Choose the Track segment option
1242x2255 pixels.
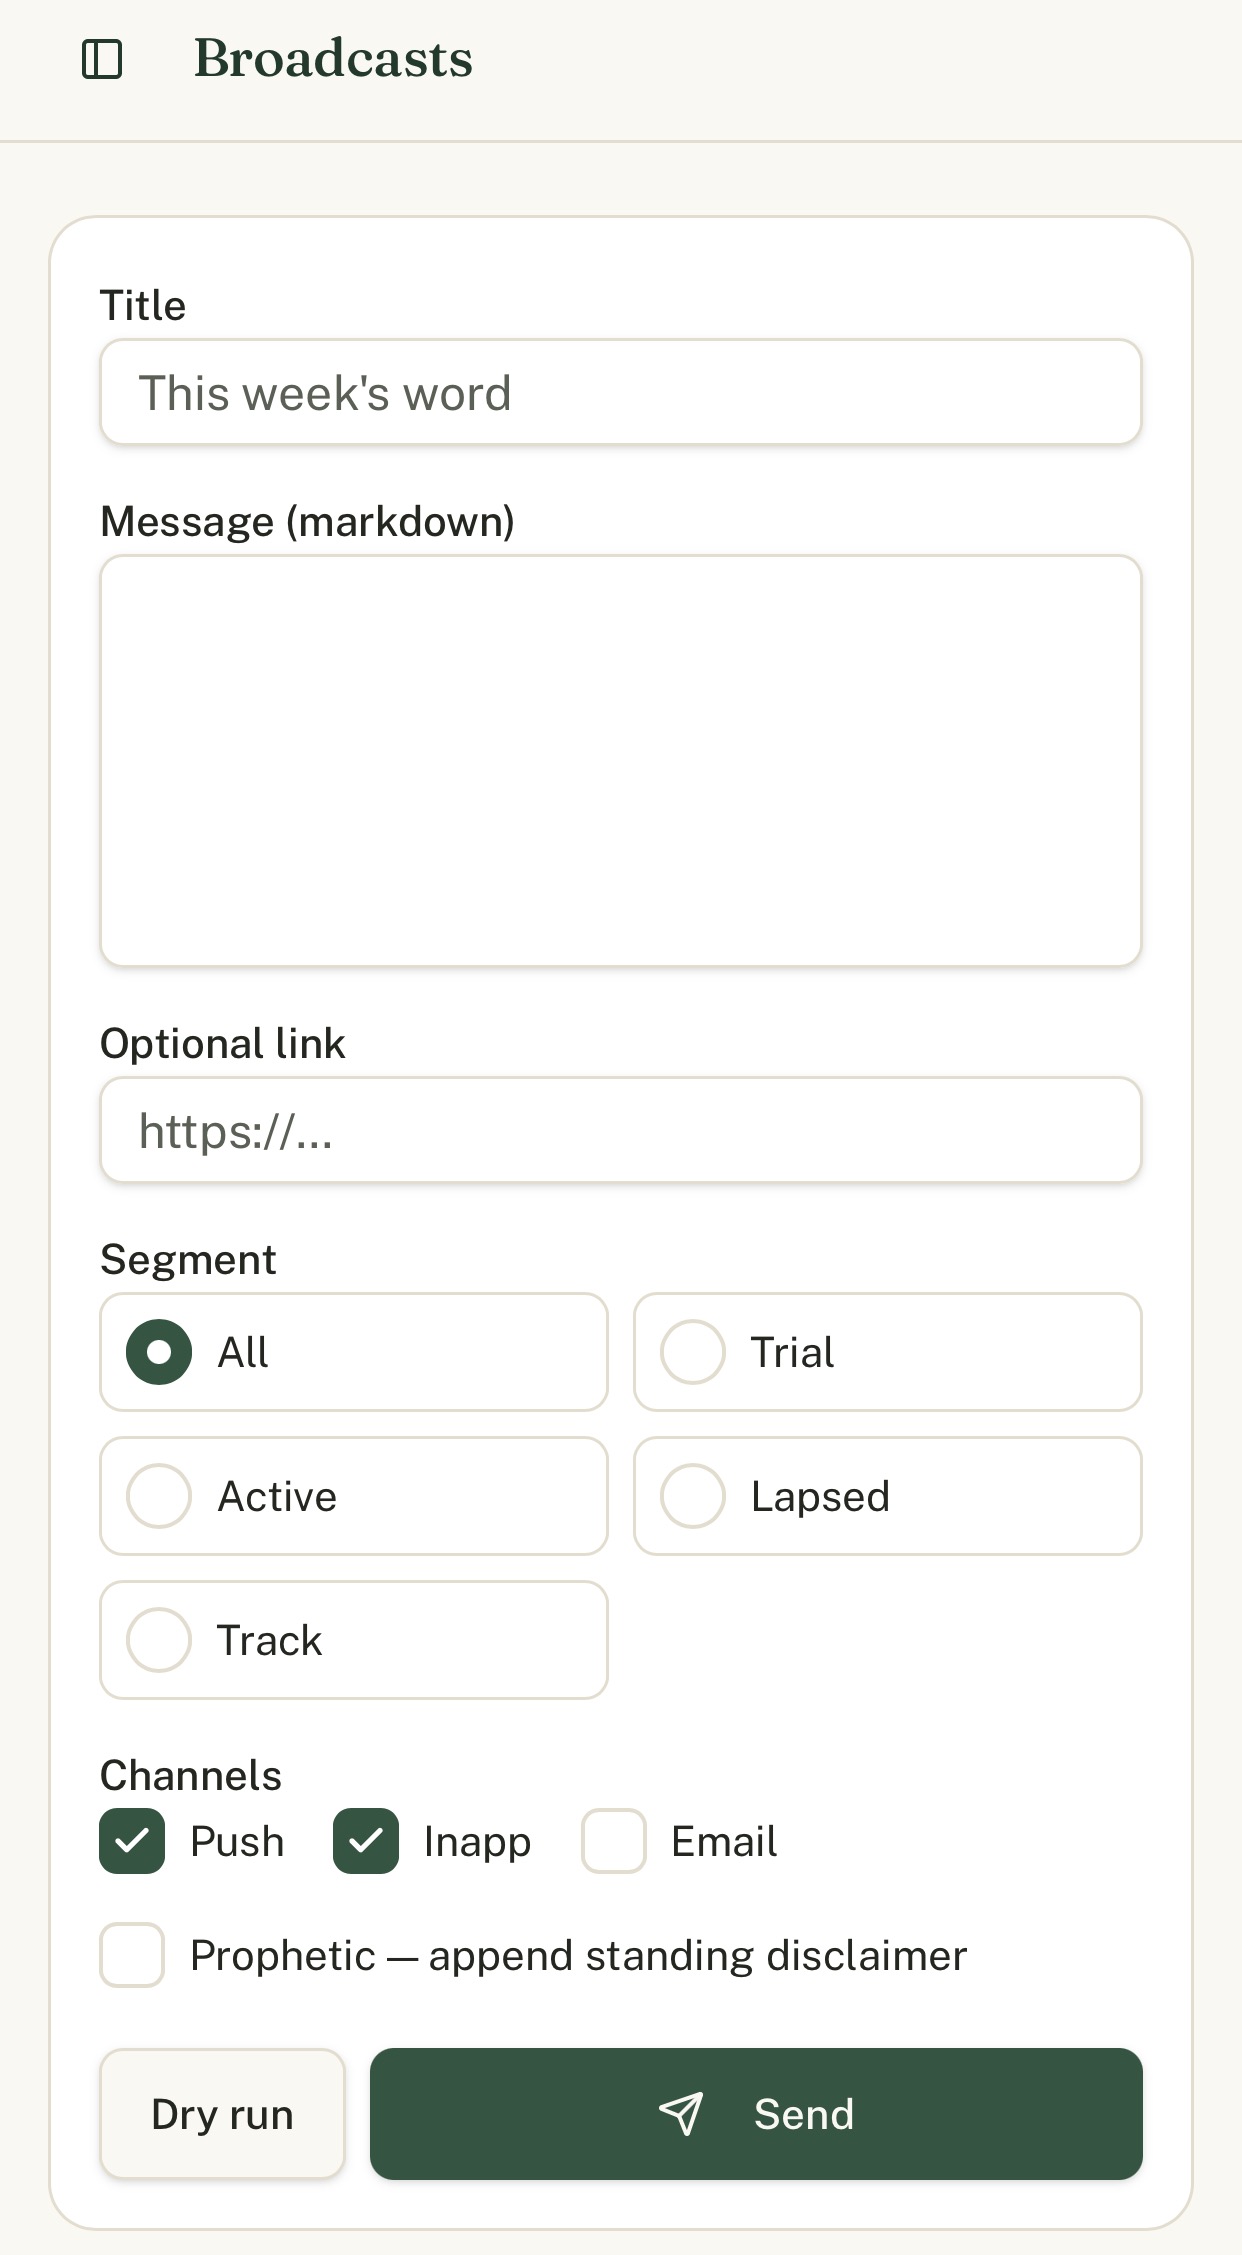click(354, 1640)
